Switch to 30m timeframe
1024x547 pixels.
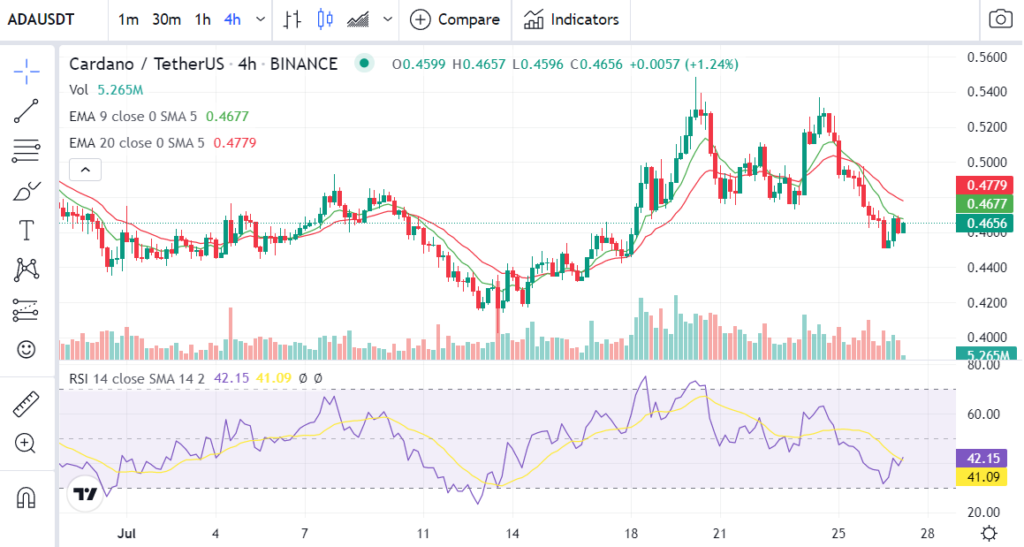167,20
